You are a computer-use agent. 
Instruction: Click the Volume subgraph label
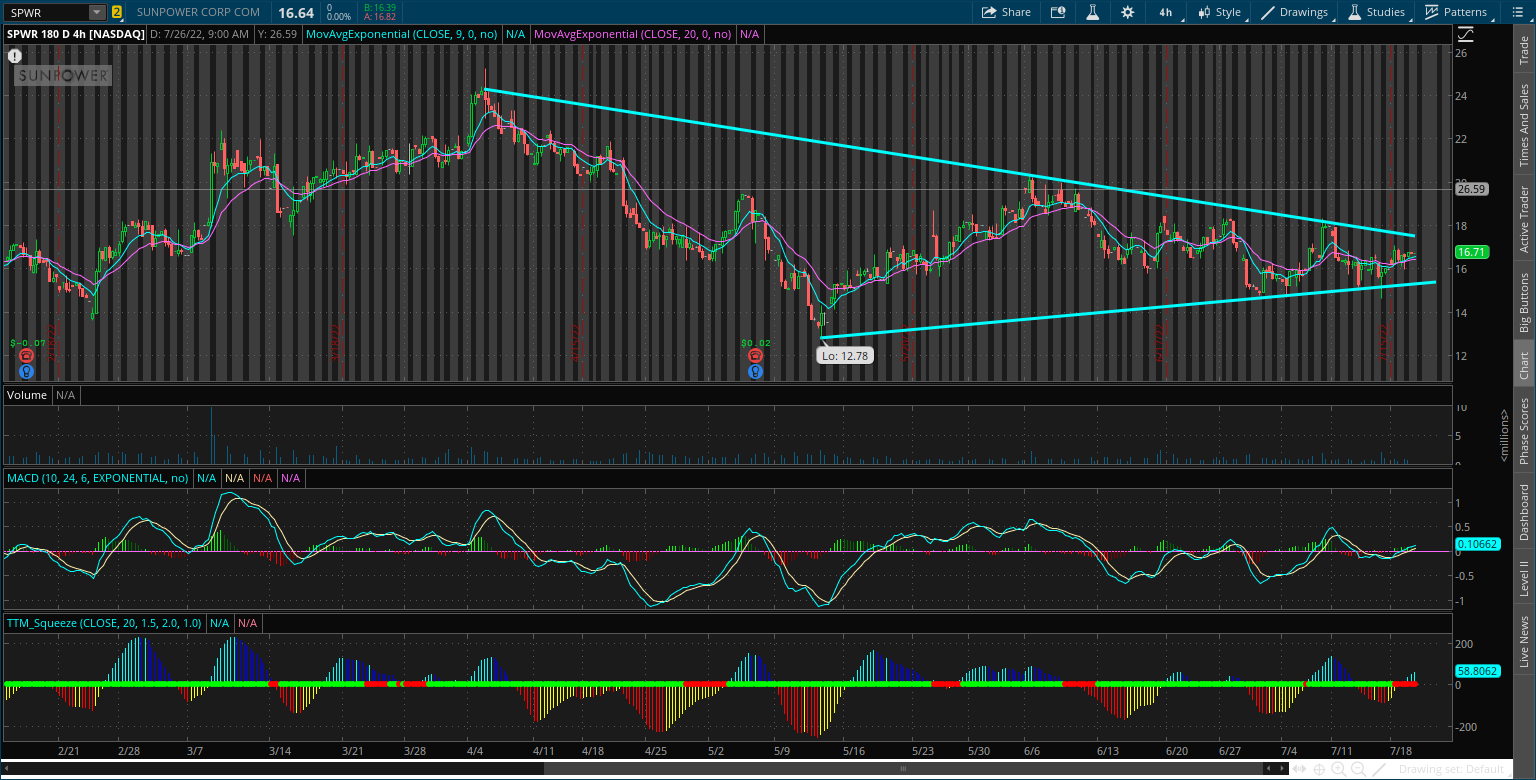coord(27,395)
